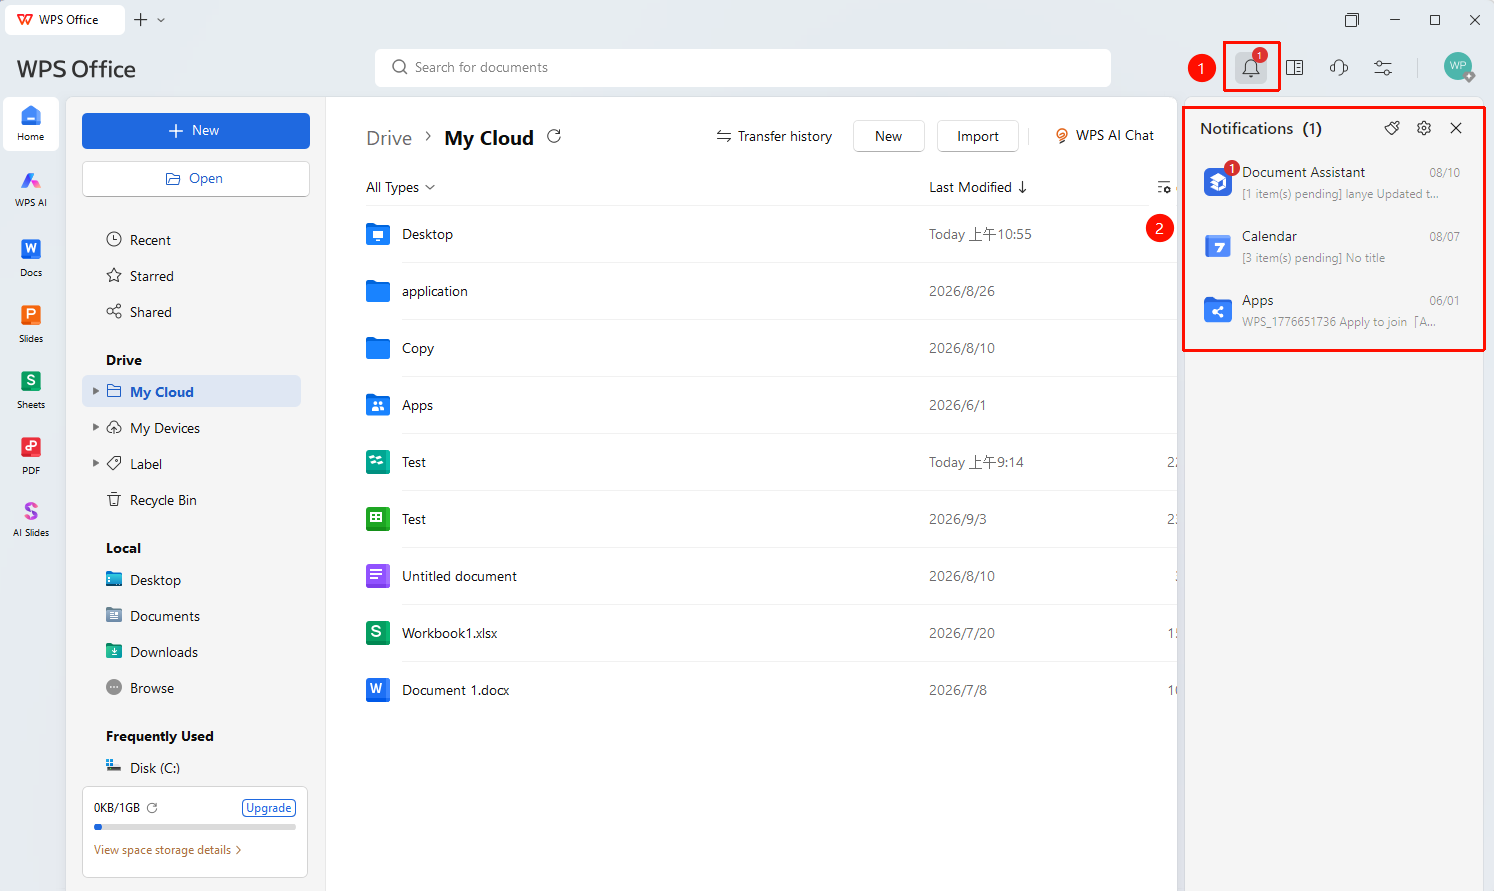The height and width of the screenshot is (891, 1494).
Task: Close the Notifications panel
Action: click(1456, 128)
